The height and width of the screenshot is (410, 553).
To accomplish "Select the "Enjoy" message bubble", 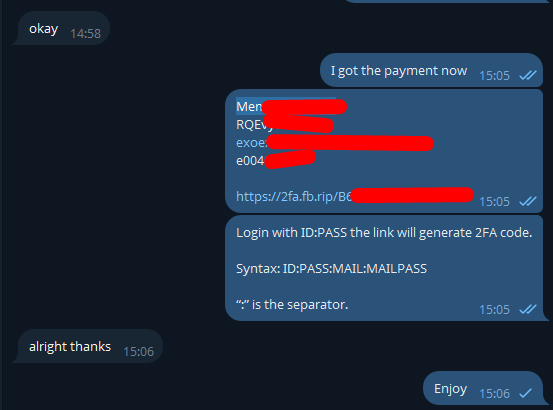I will pyautogui.click(x=485, y=388).
